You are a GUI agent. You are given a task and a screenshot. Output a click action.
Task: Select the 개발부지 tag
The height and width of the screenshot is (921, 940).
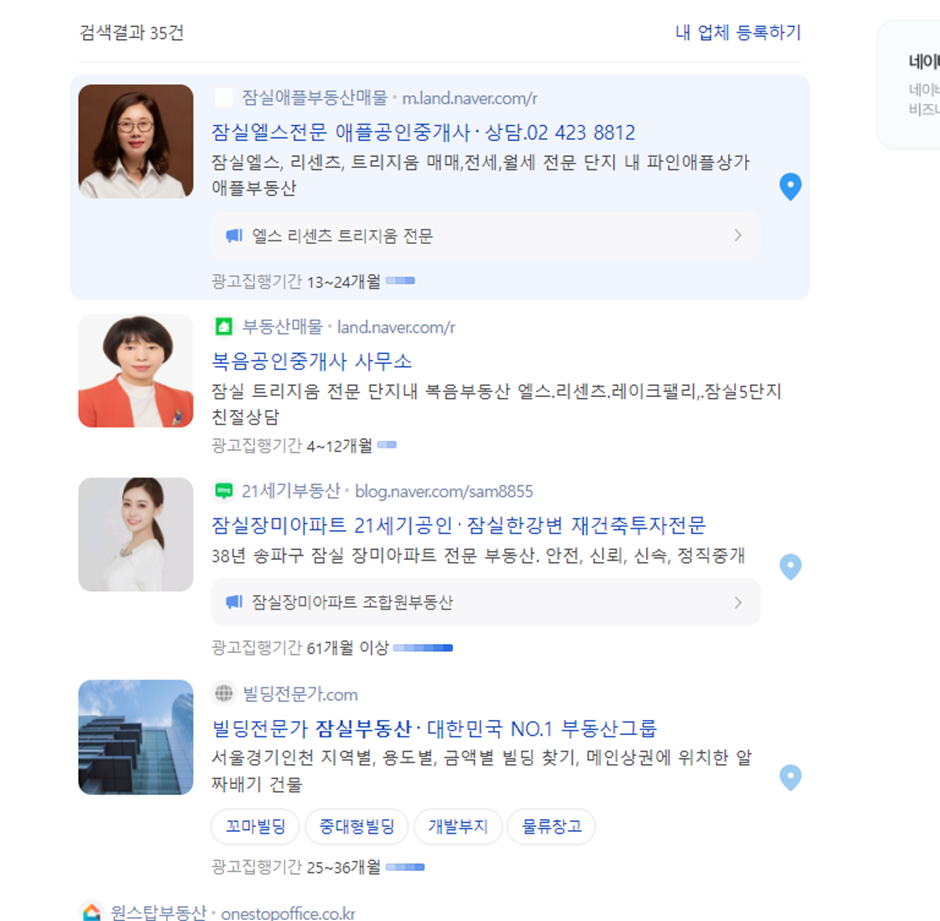pyautogui.click(x=458, y=826)
